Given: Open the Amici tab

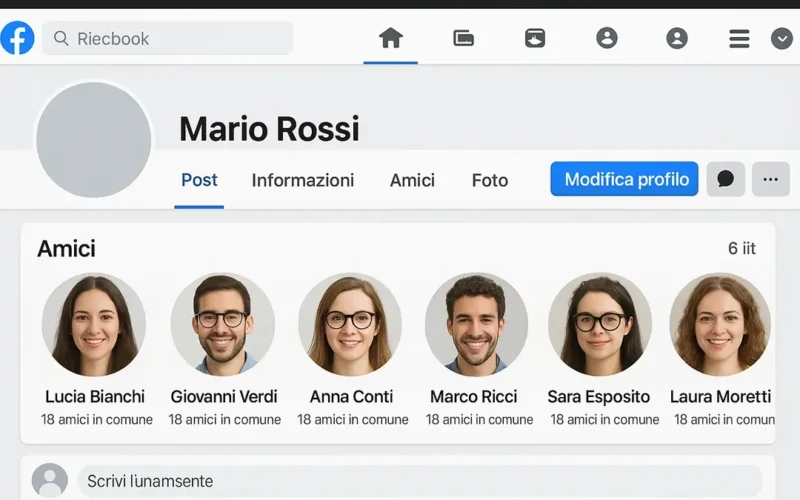Looking at the screenshot, I should 412,180.
